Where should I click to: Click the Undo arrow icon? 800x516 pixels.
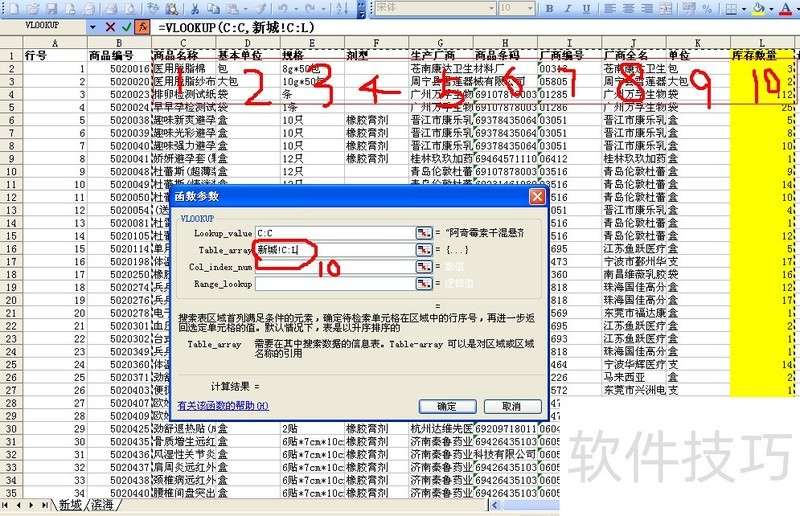tap(282, 9)
